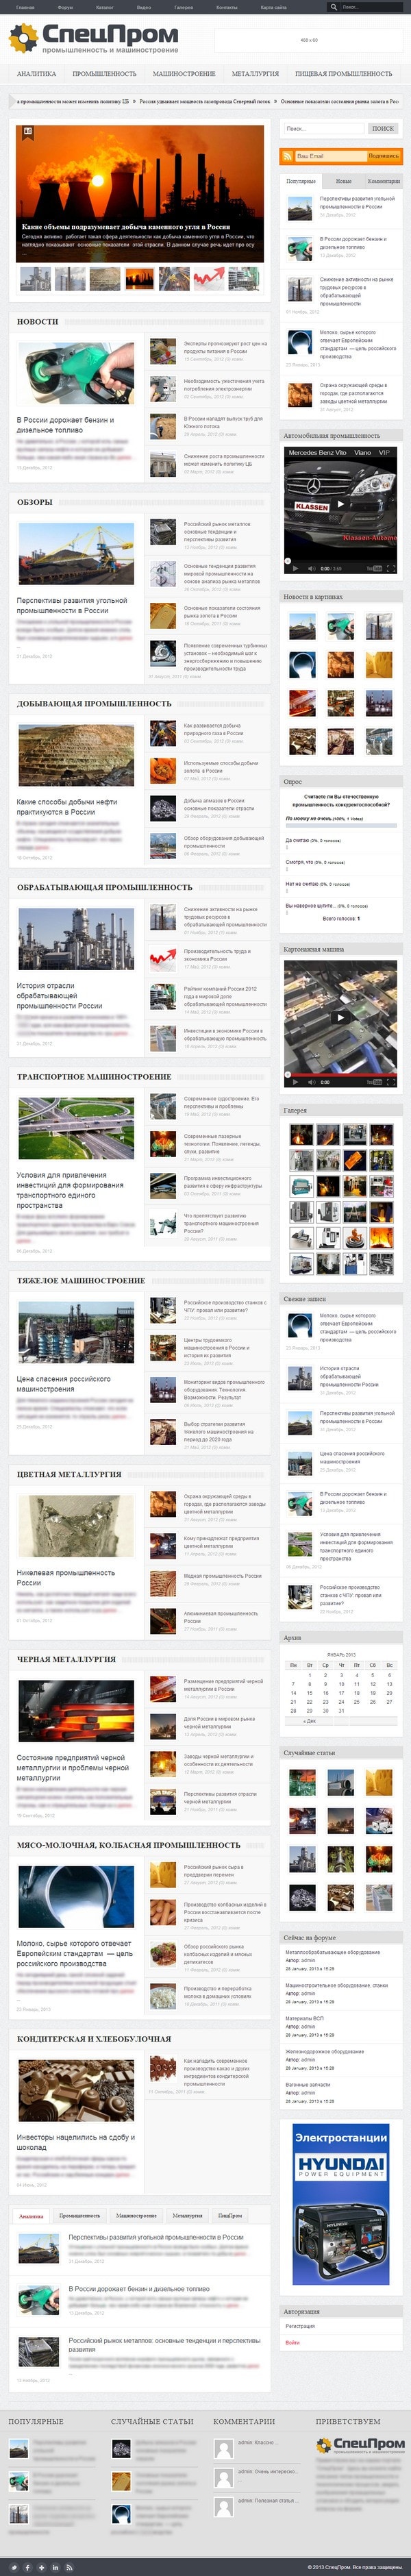Click the ПОИСК search button
The width and height of the screenshot is (411, 2576).
tap(383, 129)
